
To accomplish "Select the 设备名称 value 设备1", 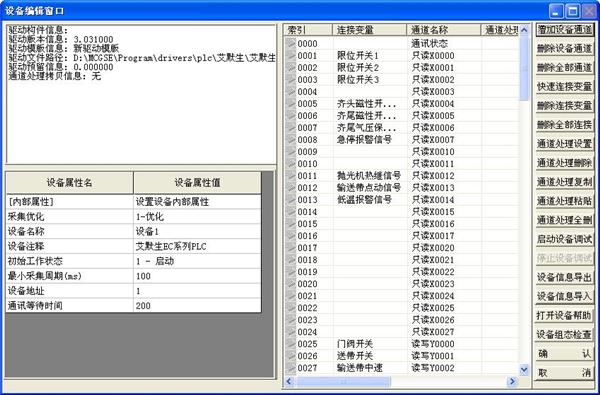I will point(197,232).
